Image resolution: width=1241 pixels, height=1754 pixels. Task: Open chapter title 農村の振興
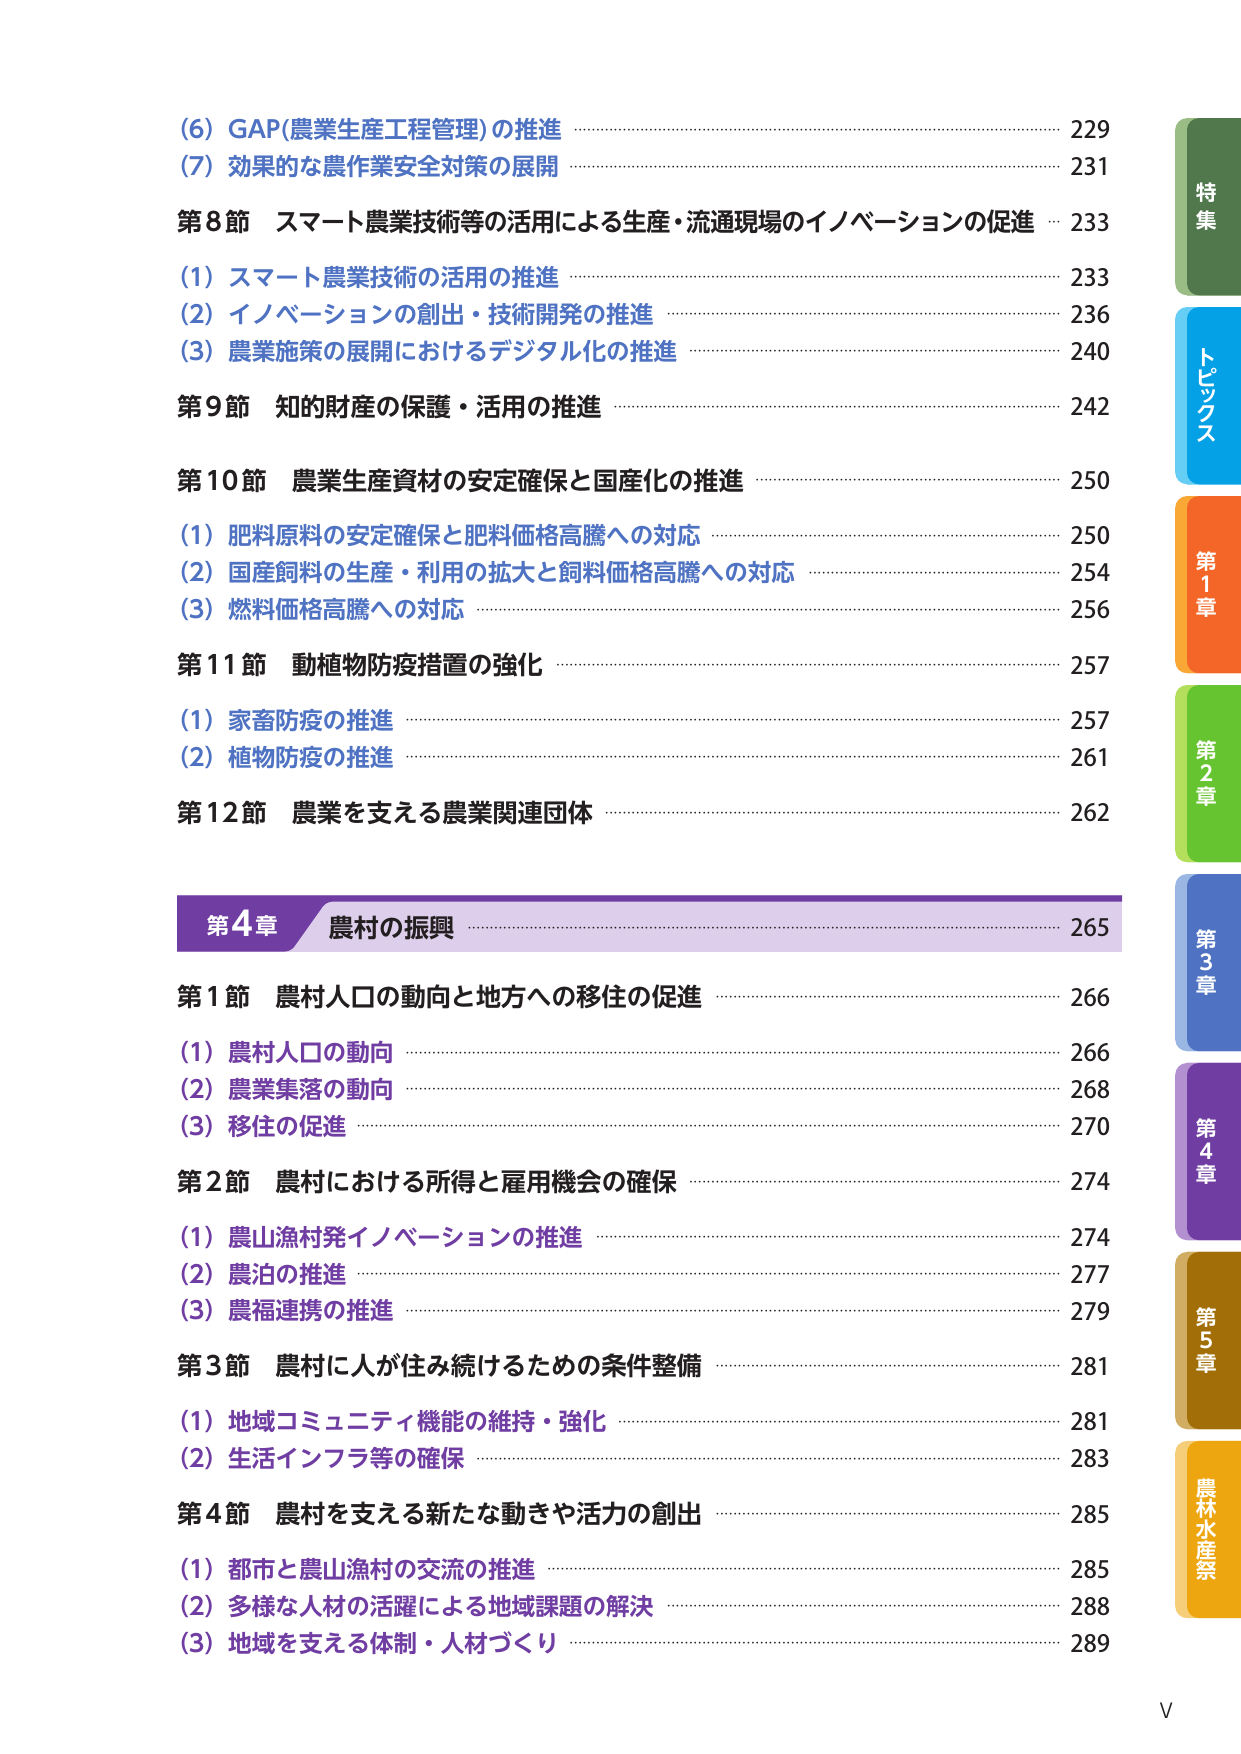point(391,928)
